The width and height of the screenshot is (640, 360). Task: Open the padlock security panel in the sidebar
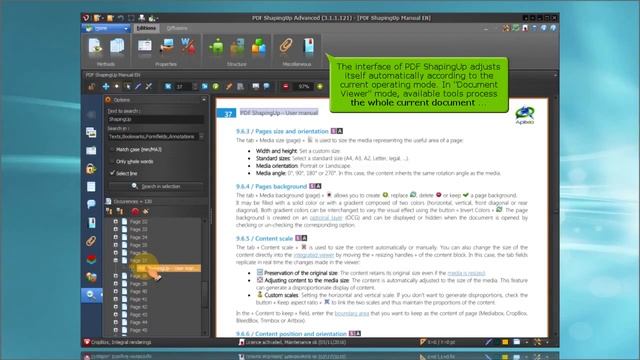(91, 169)
